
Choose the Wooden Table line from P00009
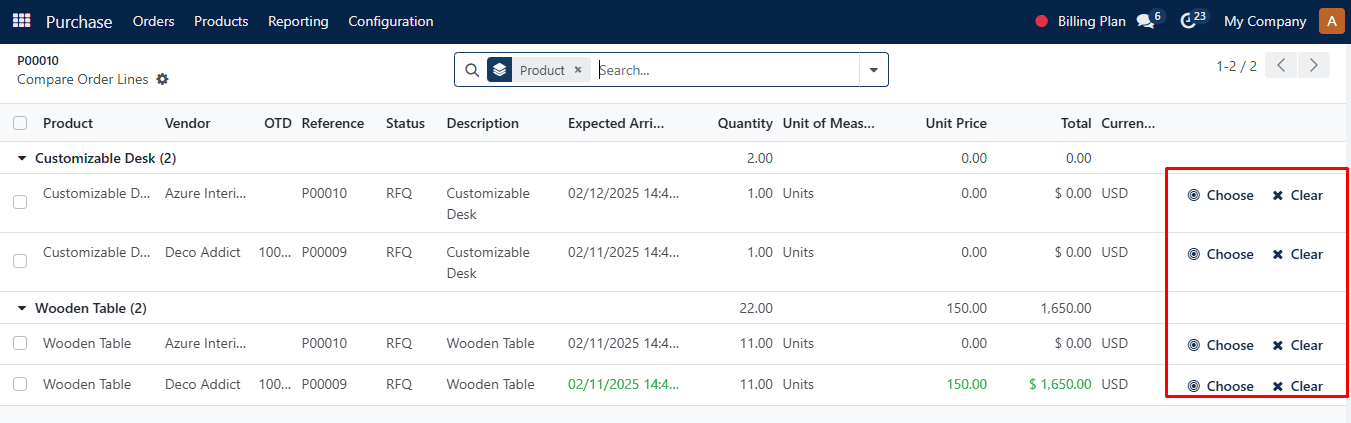(1220, 386)
